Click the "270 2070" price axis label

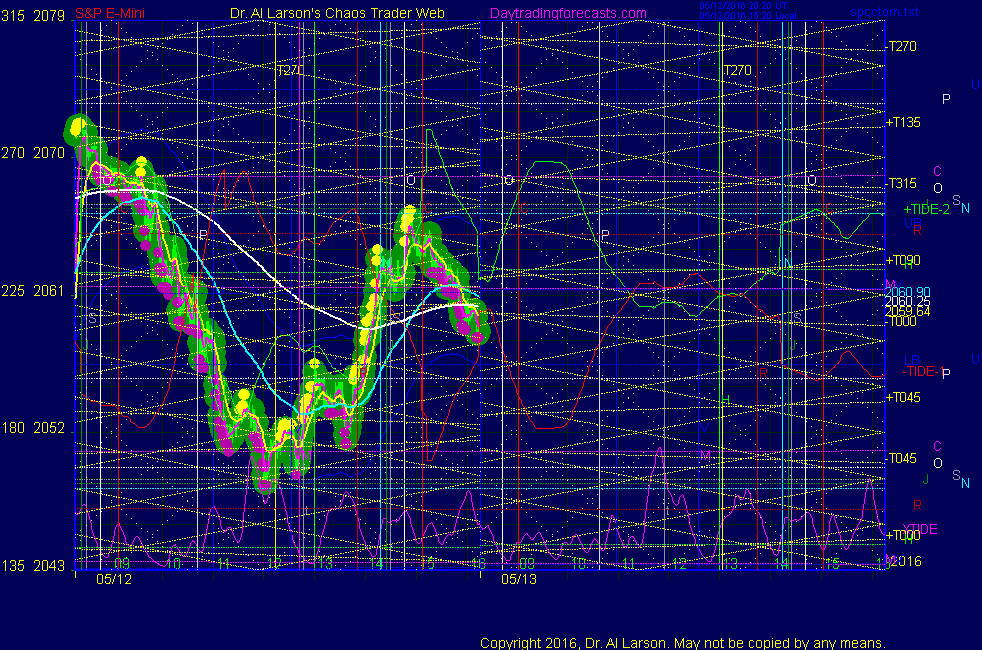33,153
